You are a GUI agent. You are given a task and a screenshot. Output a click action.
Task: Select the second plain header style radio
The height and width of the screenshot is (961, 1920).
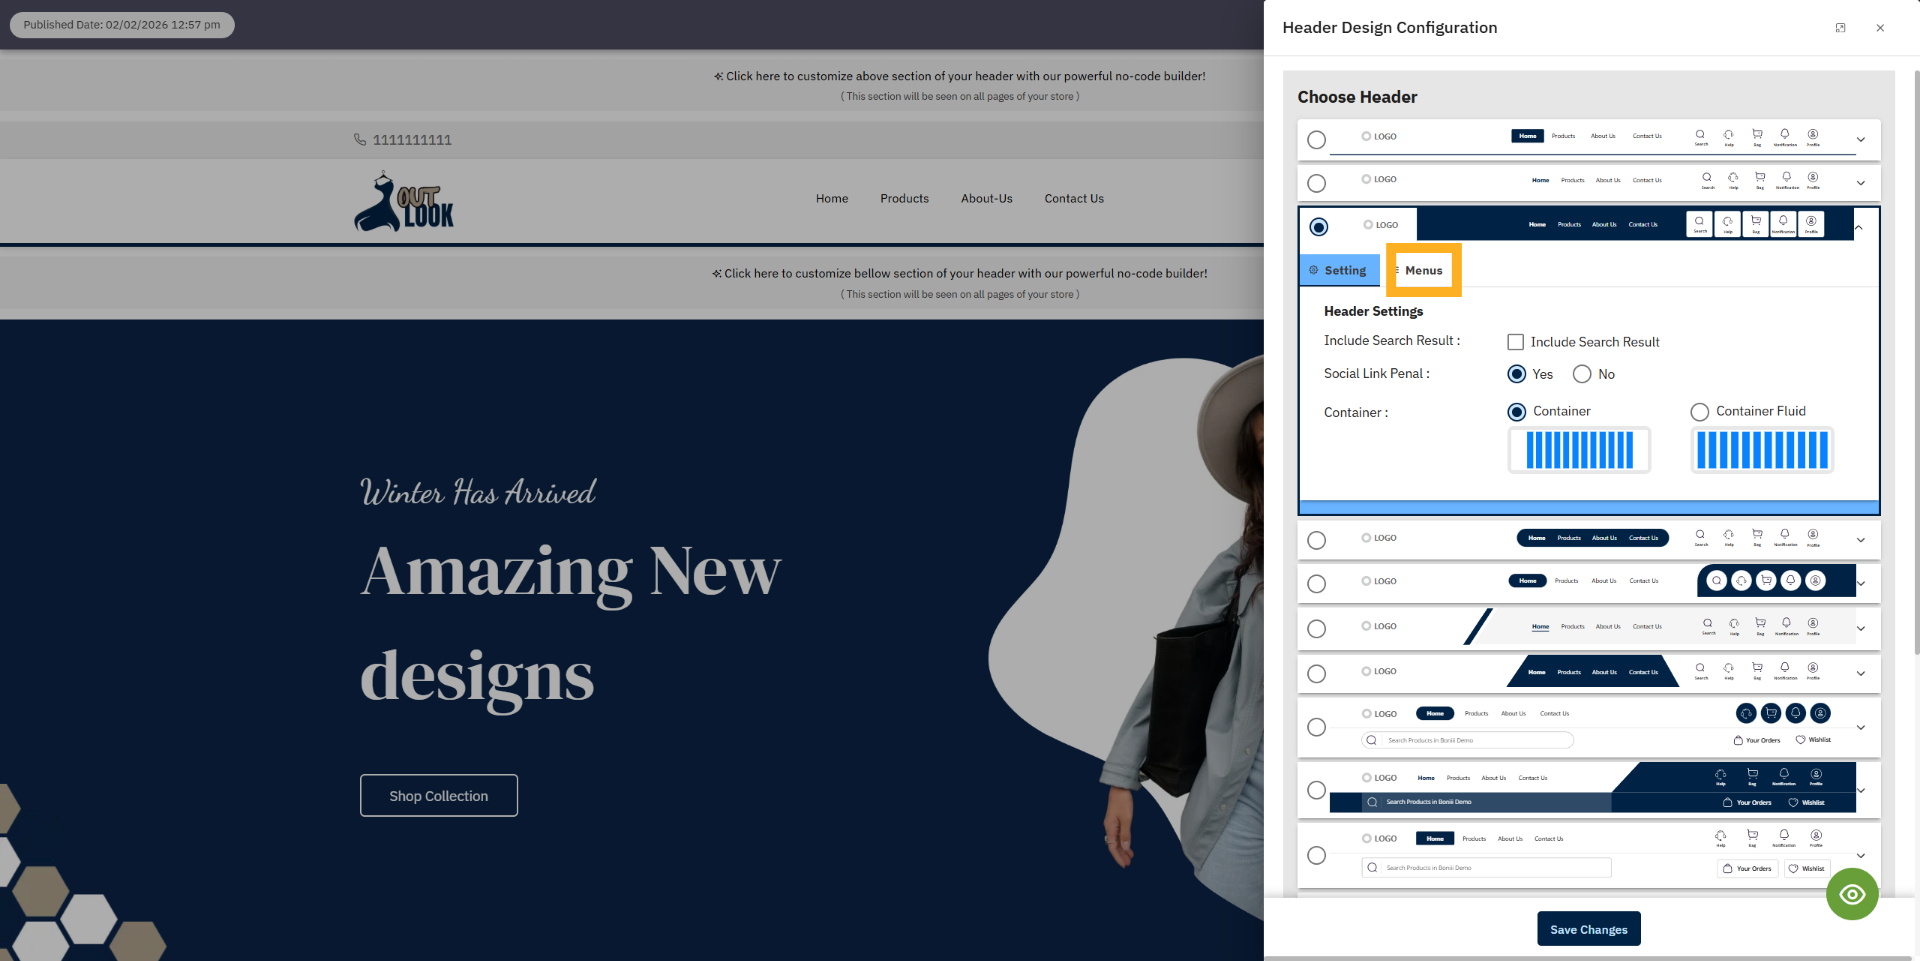point(1317,184)
